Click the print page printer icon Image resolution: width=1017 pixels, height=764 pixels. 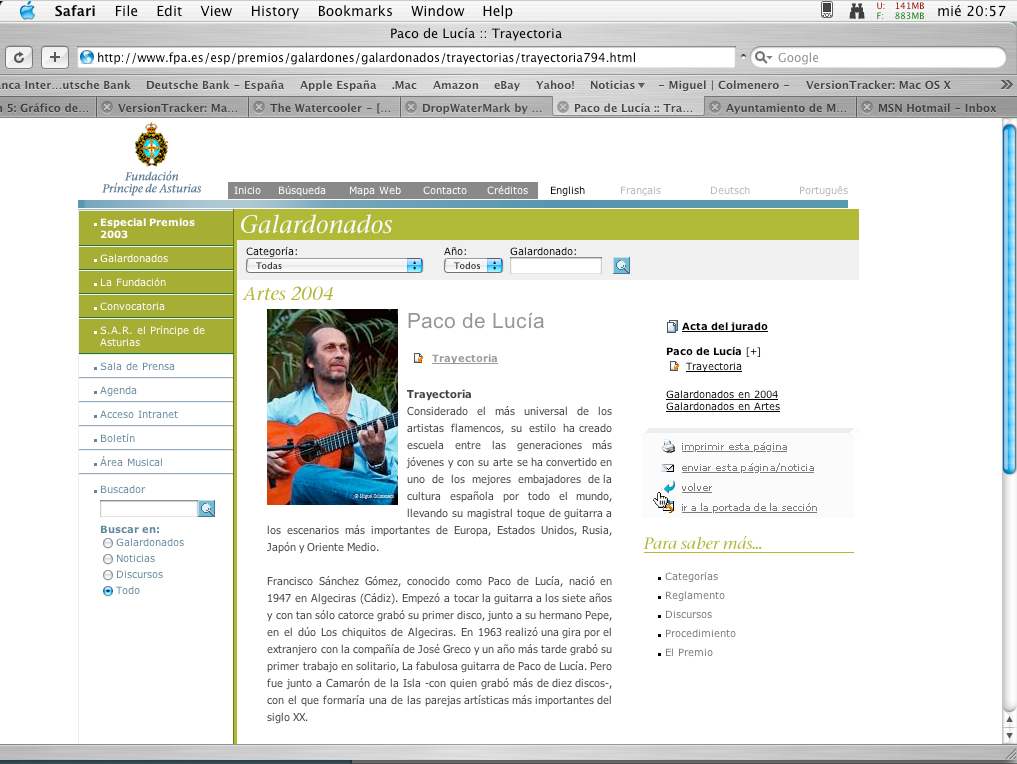pyautogui.click(x=668, y=447)
